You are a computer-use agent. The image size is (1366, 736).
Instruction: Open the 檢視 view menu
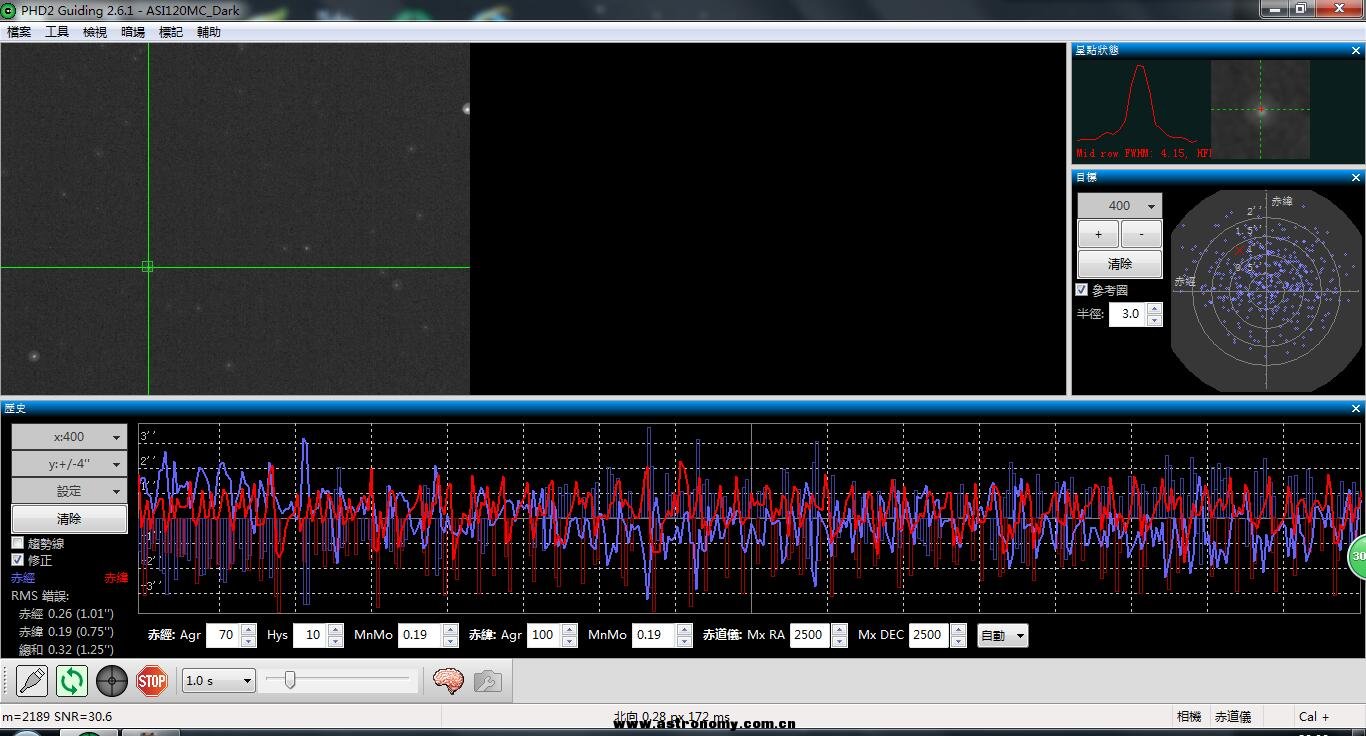[x=95, y=32]
